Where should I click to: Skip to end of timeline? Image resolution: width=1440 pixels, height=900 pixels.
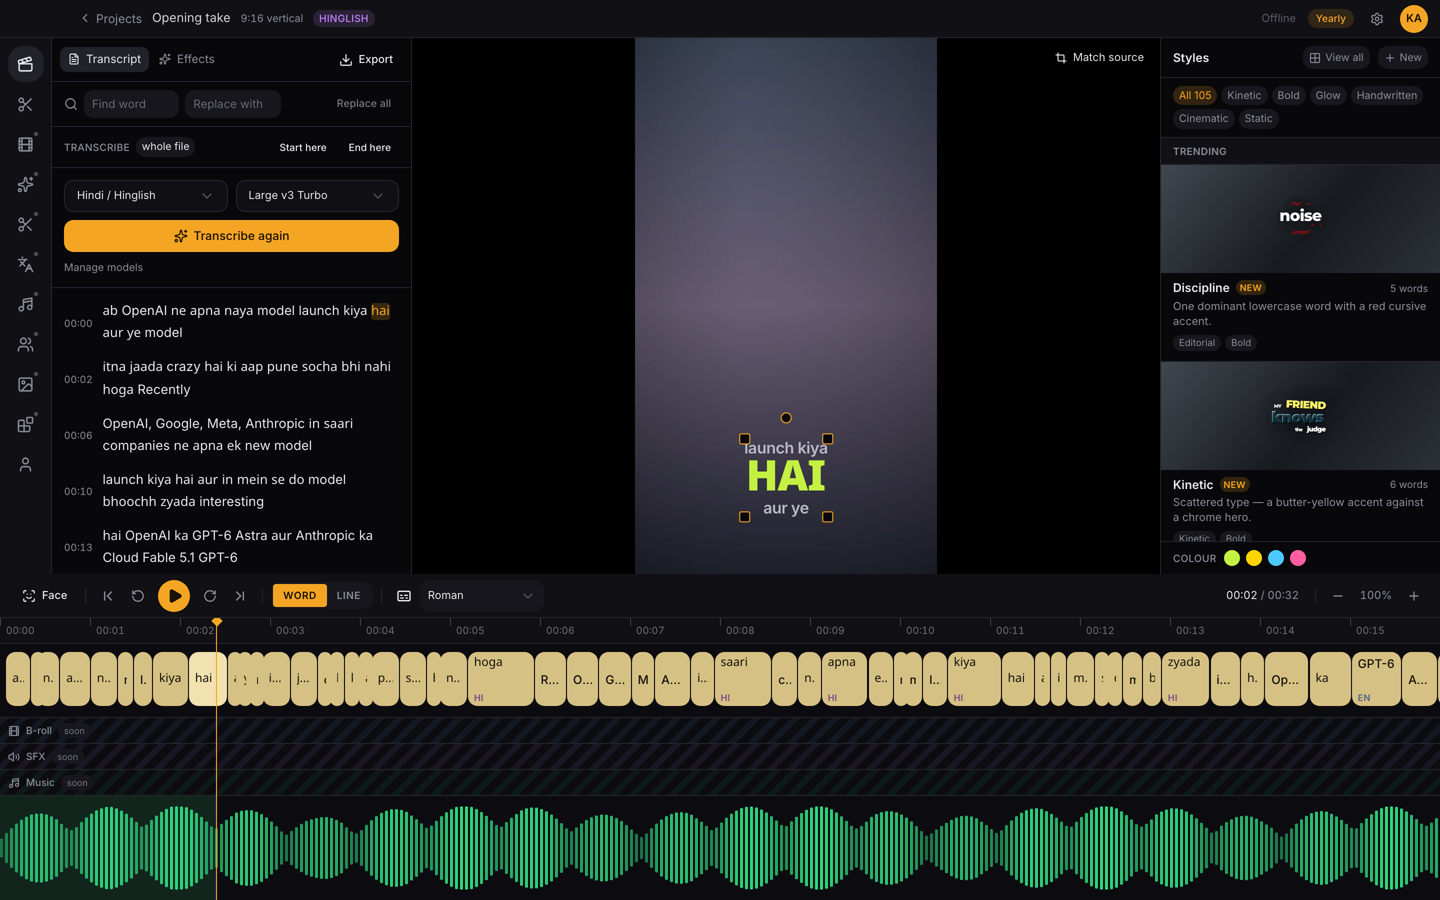[x=240, y=596]
